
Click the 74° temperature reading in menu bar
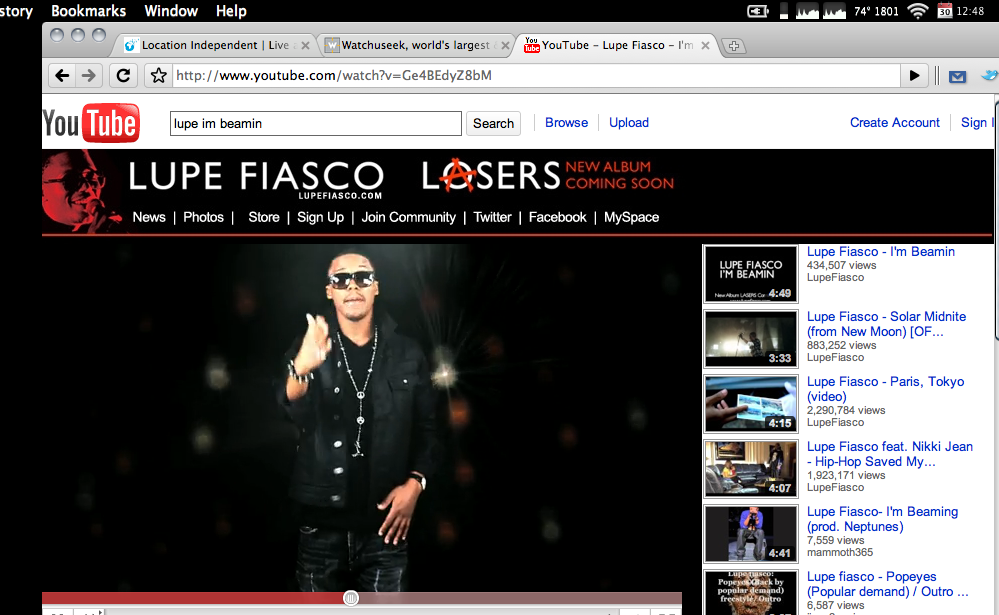click(862, 11)
